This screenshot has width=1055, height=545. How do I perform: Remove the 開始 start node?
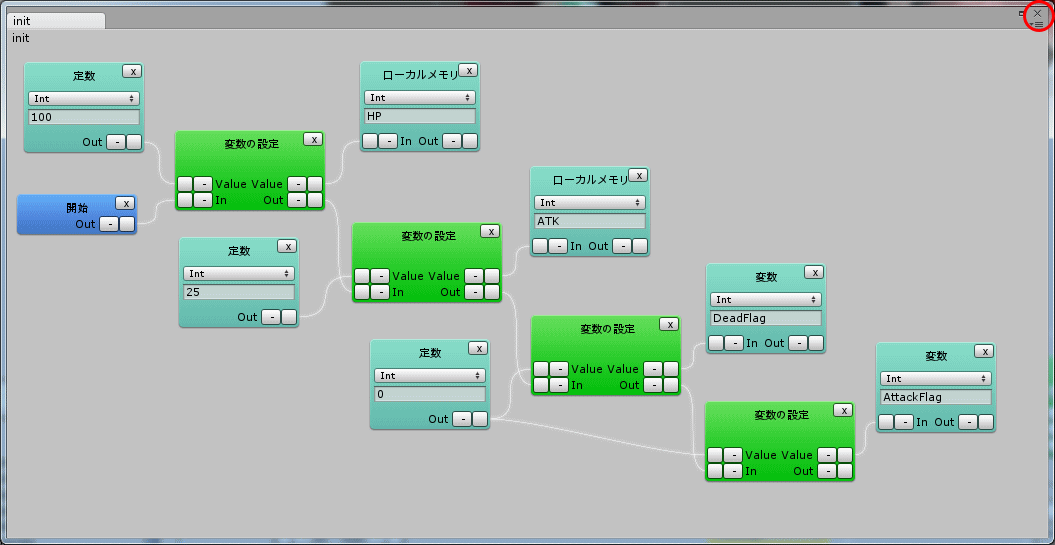125,203
